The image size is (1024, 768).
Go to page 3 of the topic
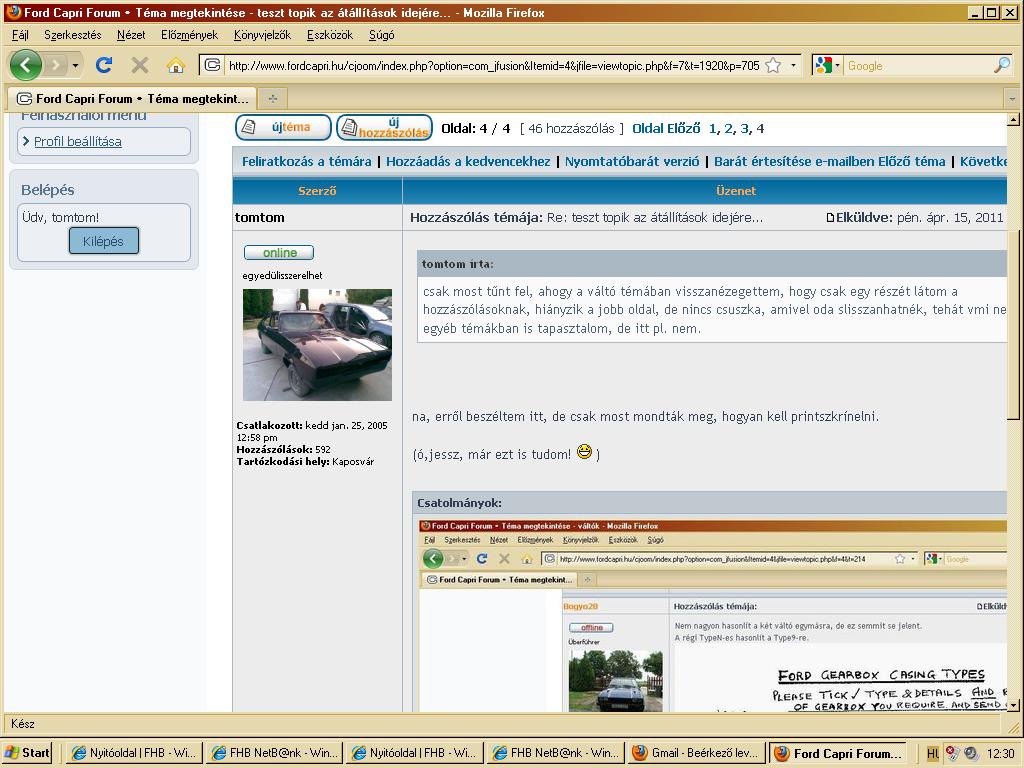point(744,128)
